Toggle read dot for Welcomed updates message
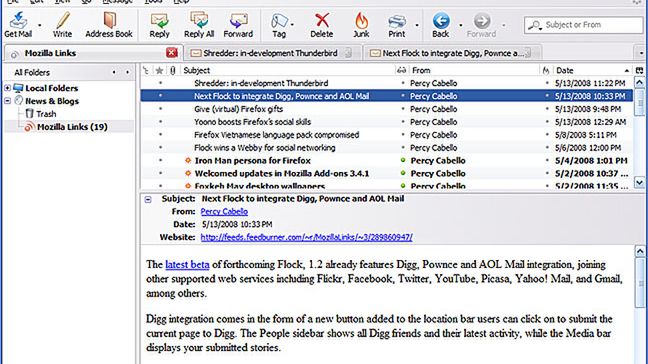 pos(403,174)
